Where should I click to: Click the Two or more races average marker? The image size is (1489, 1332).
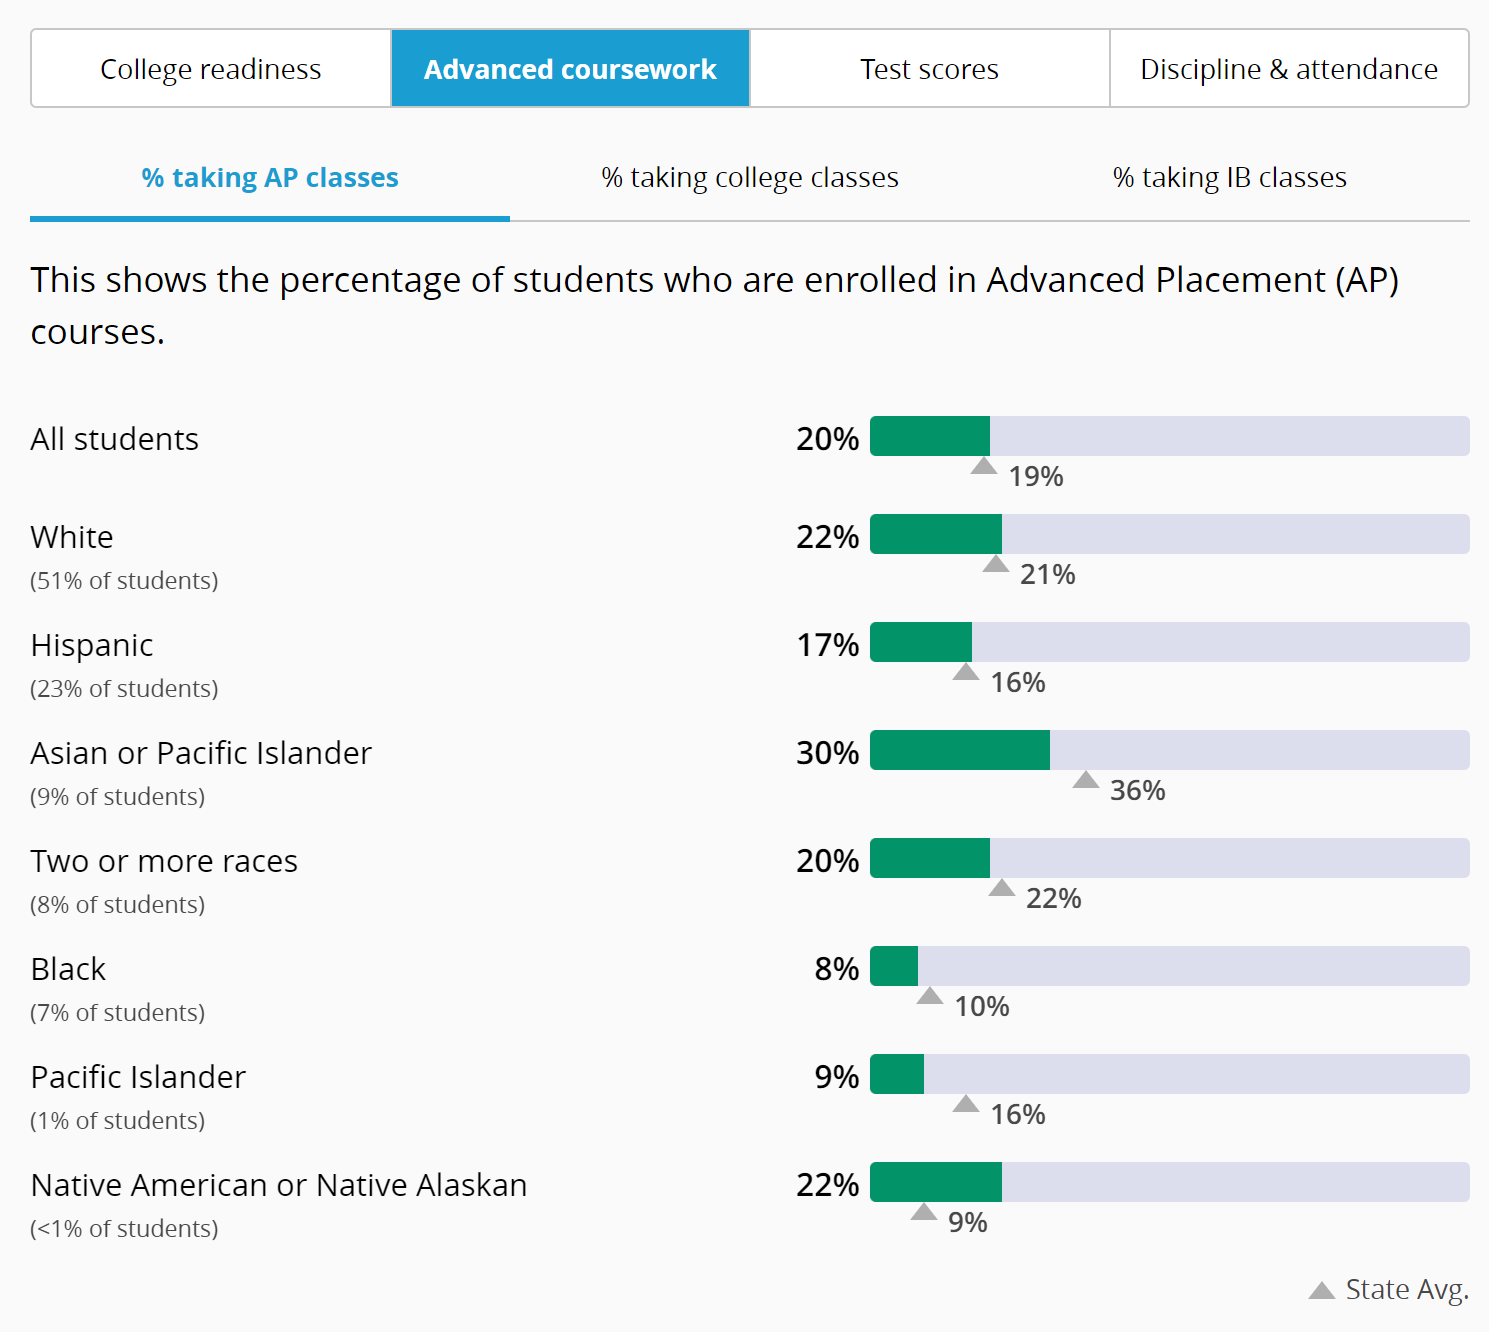click(x=1002, y=888)
